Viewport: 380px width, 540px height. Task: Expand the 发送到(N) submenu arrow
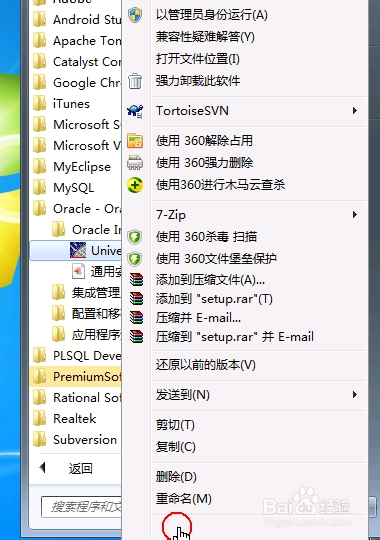(355, 395)
